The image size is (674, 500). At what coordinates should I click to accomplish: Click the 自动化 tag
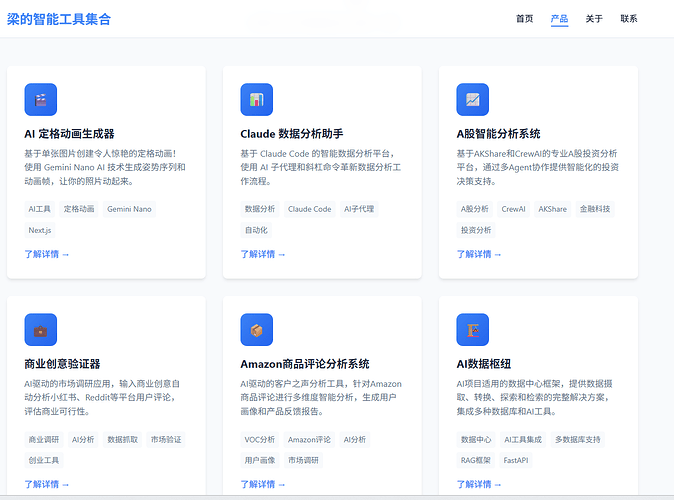coord(256,230)
